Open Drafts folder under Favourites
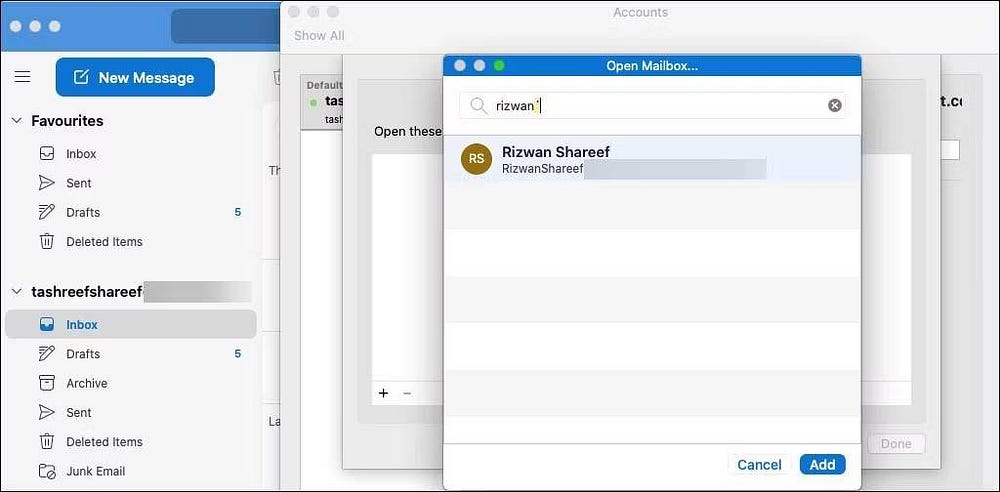The height and width of the screenshot is (492, 1000). click(x=83, y=212)
